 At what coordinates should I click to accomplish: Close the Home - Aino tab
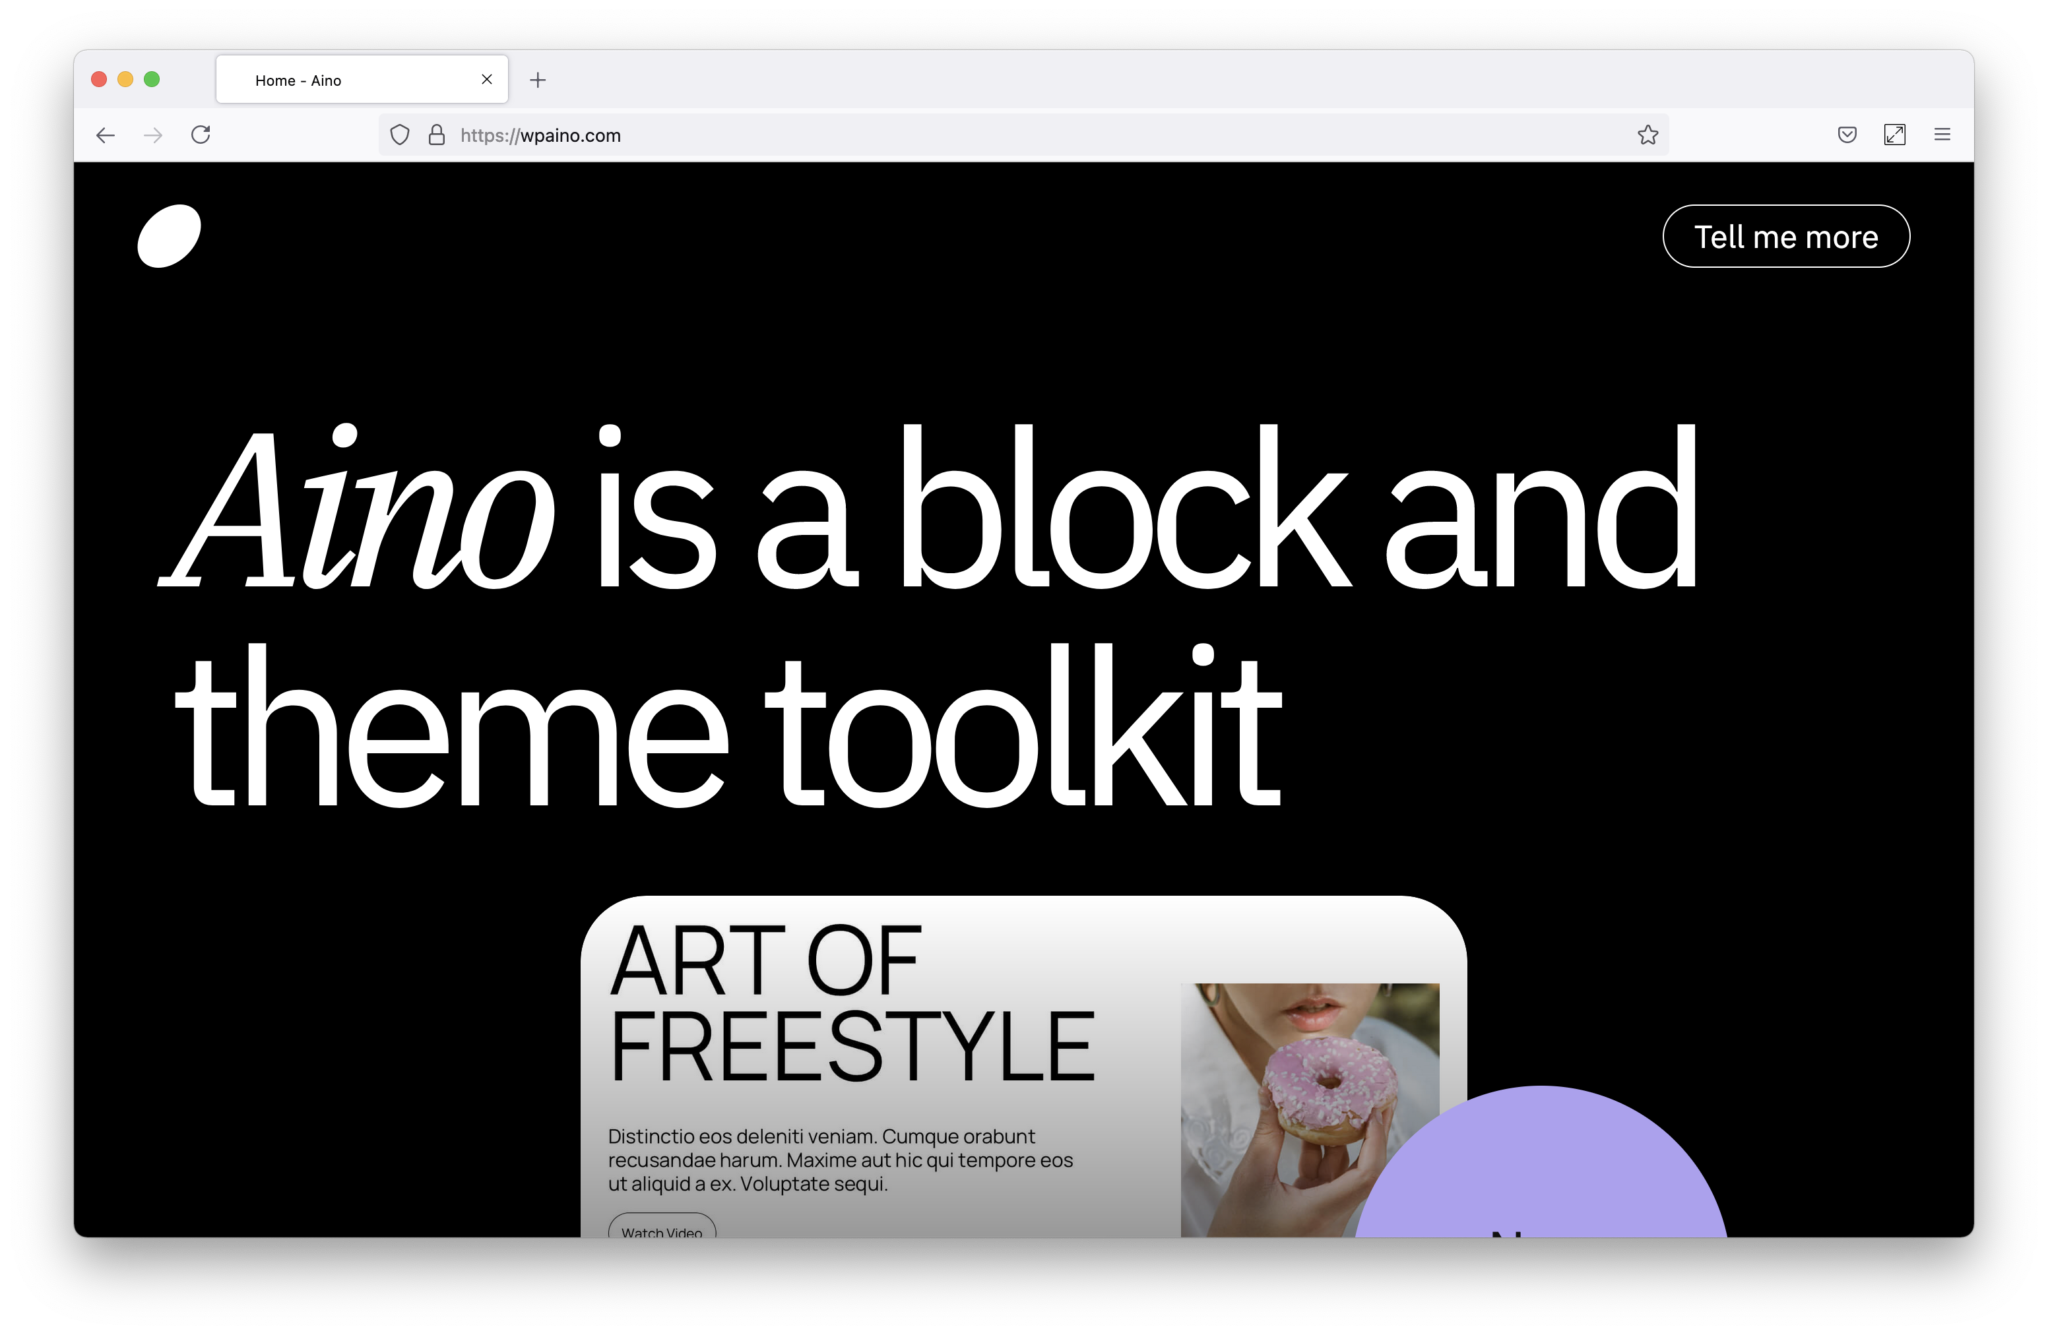[x=487, y=79]
